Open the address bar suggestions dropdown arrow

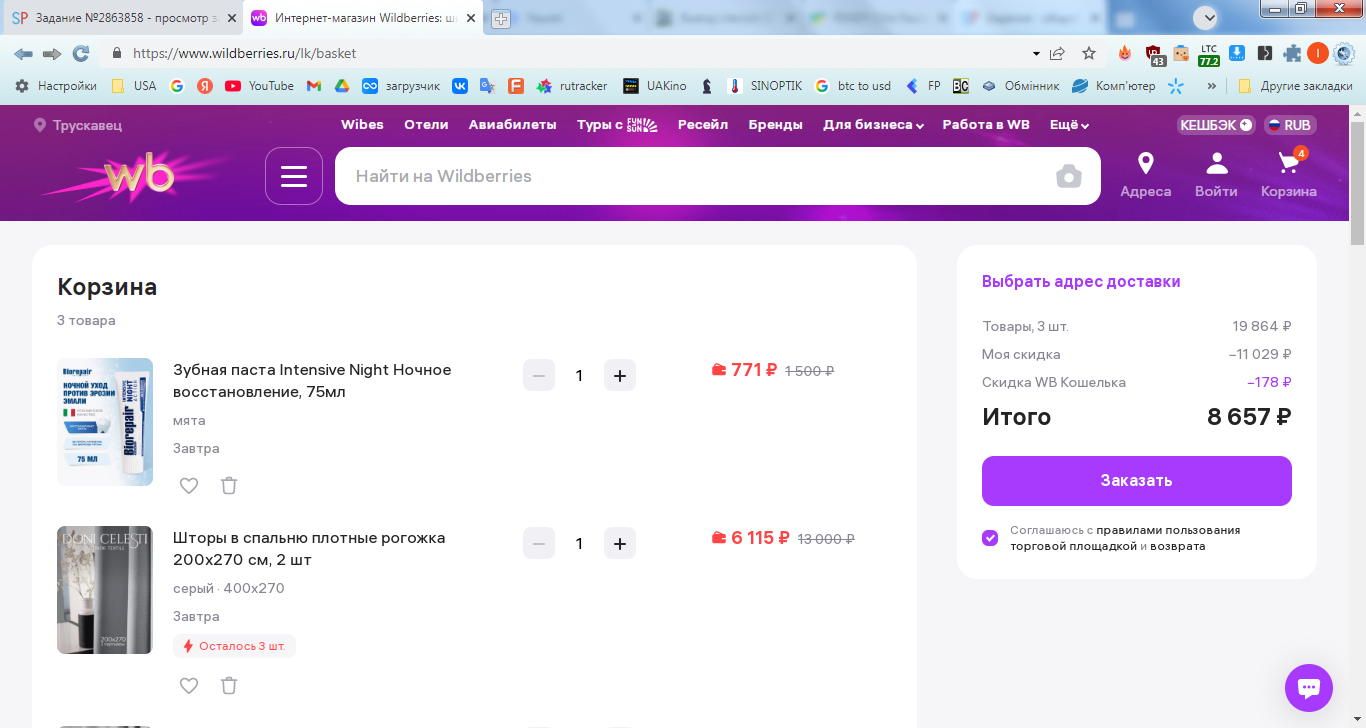point(1035,53)
